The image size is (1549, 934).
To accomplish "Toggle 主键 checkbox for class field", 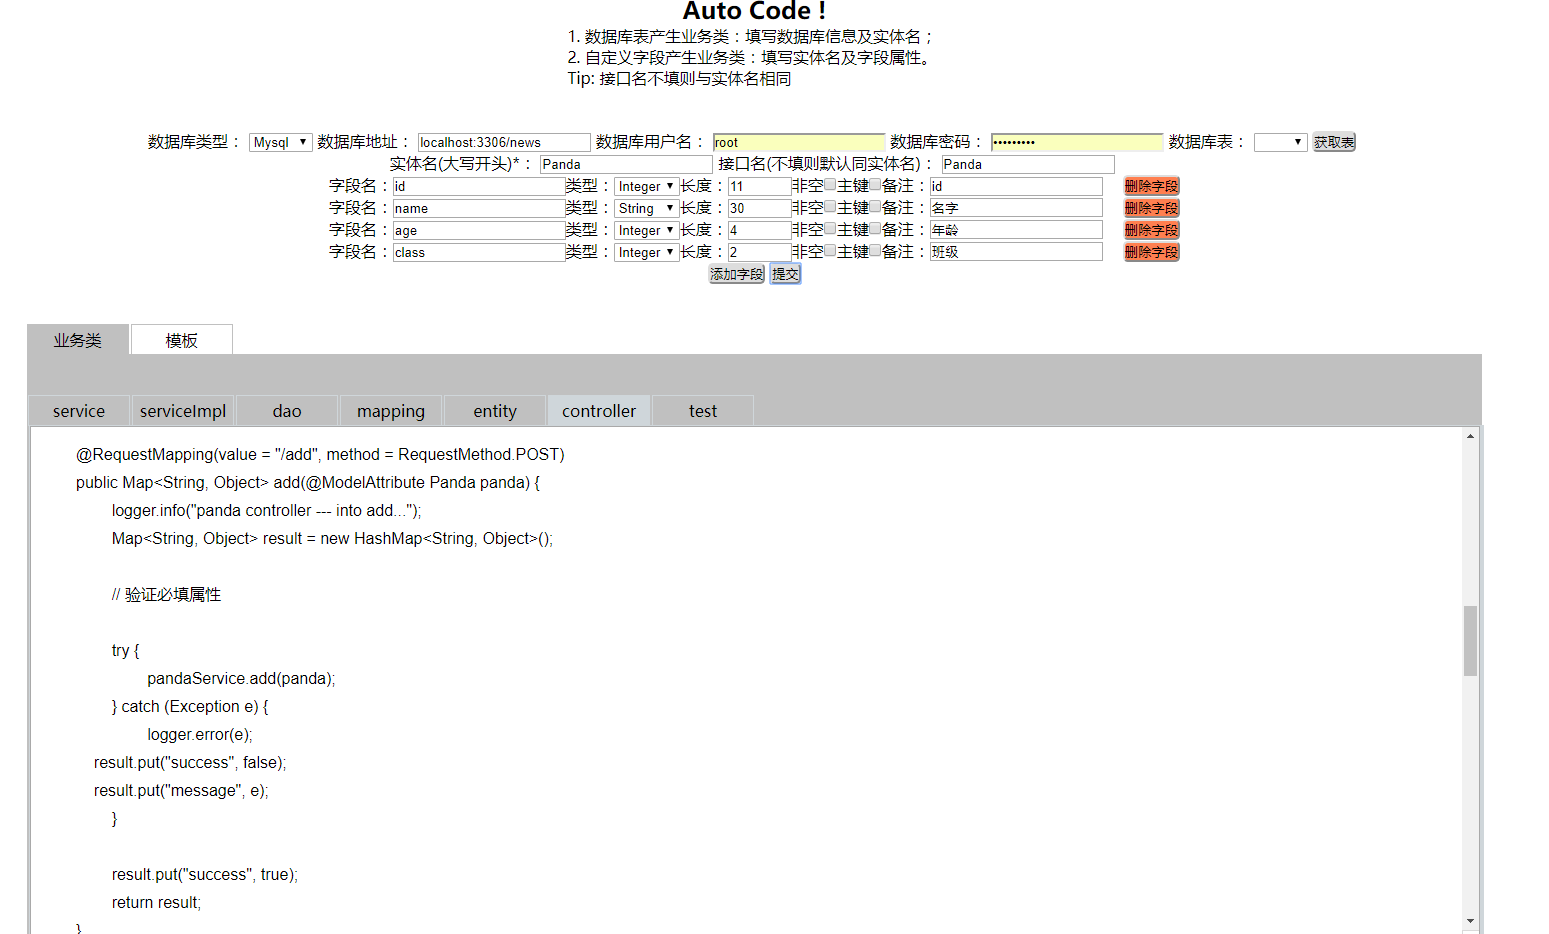I will [x=875, y=250].
